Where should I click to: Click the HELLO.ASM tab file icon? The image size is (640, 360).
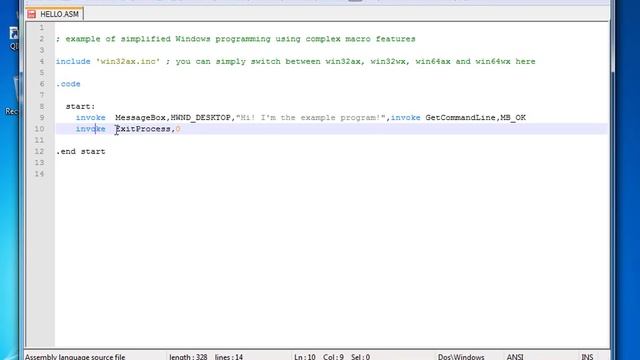tap(32, 14)
